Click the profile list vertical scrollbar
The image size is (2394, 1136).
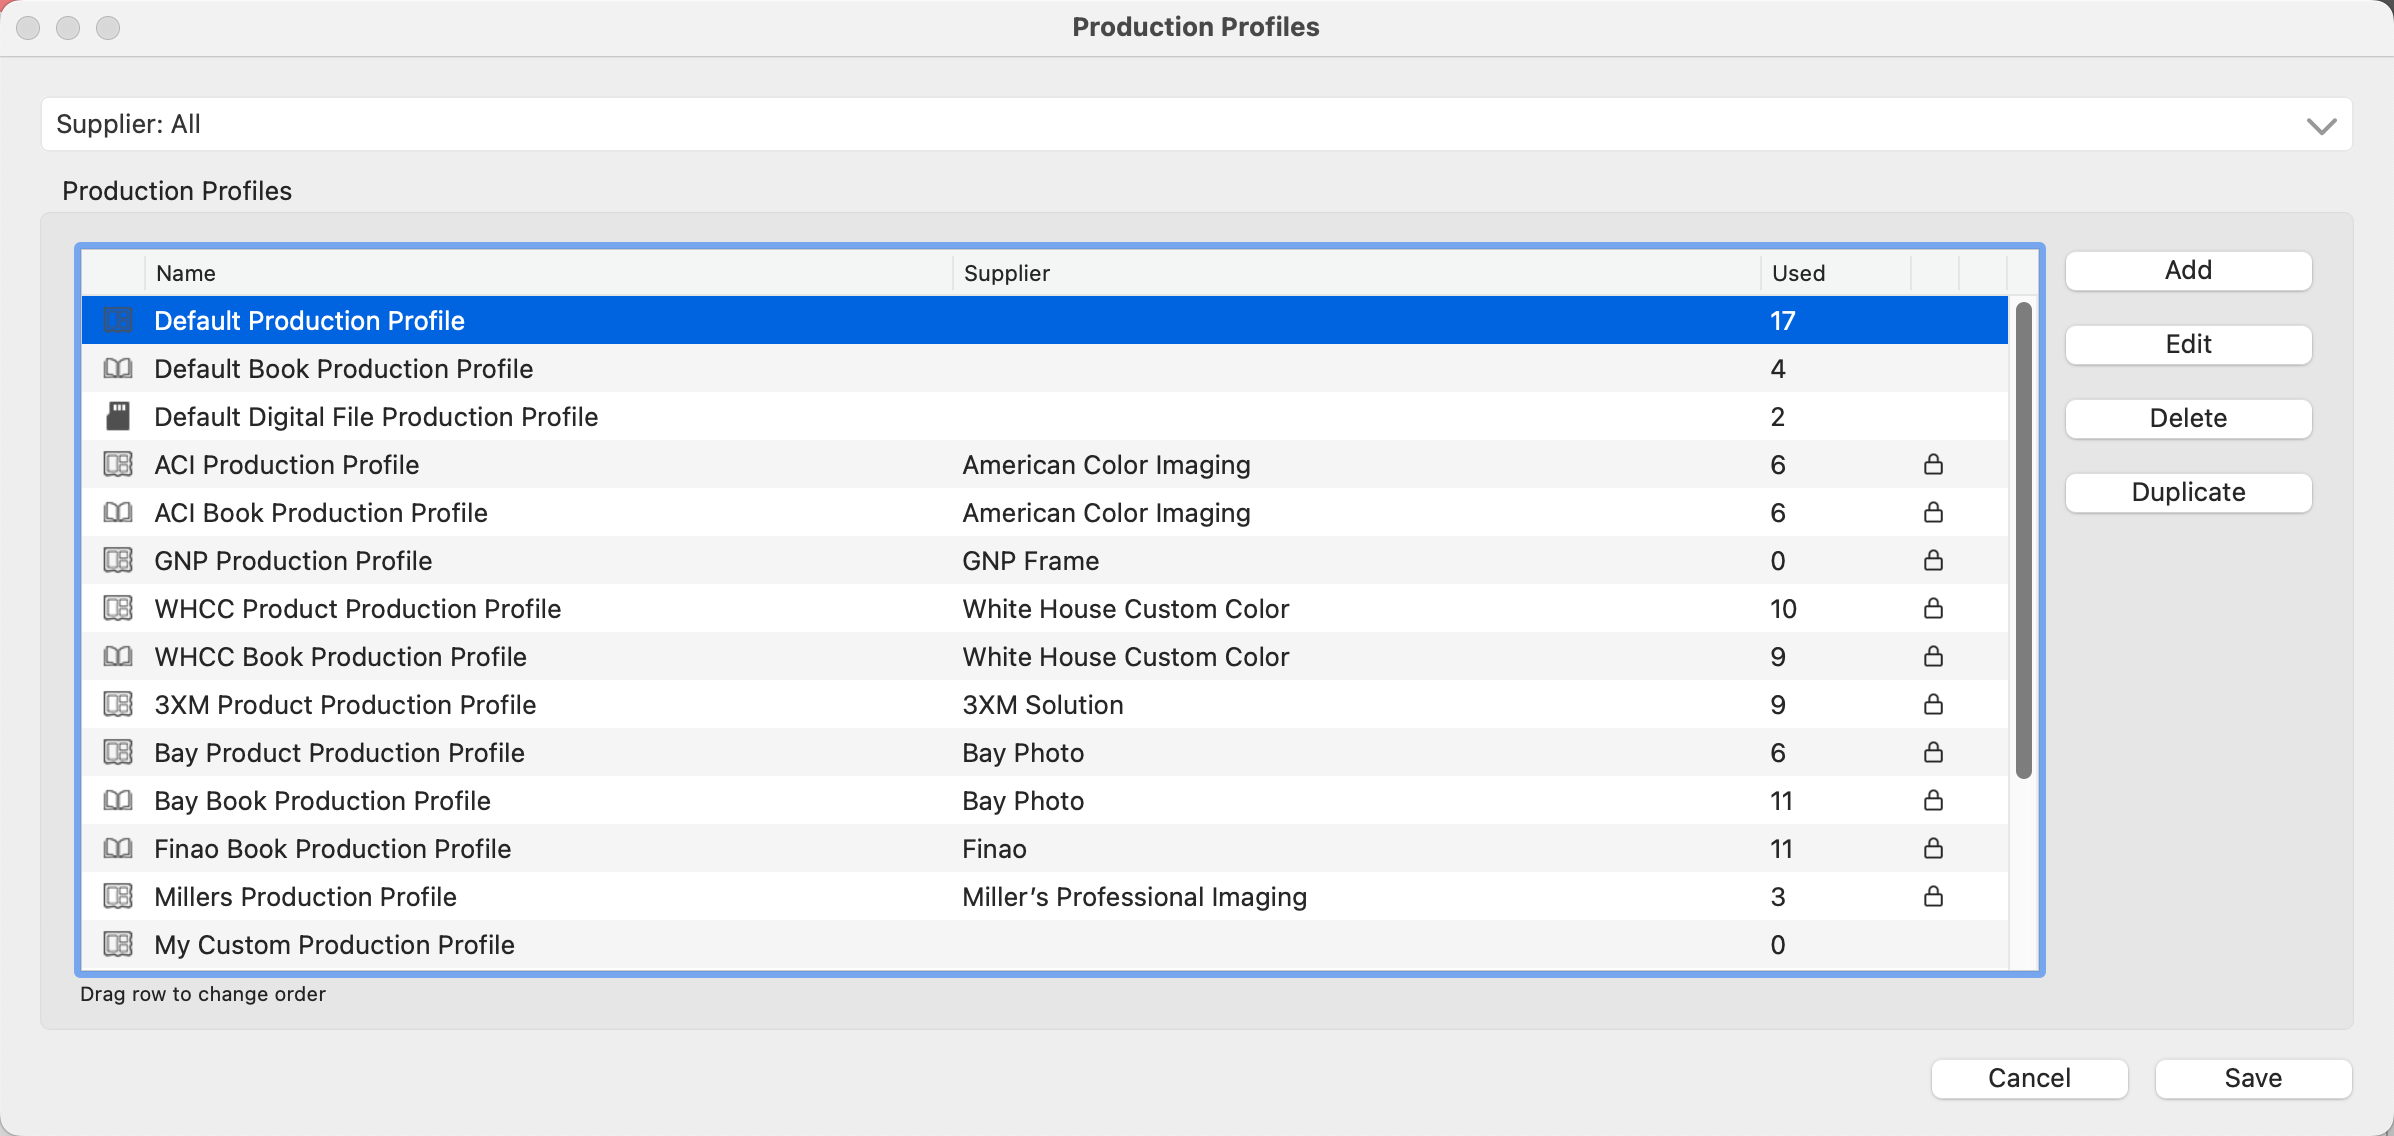[x=2023, y=540]
